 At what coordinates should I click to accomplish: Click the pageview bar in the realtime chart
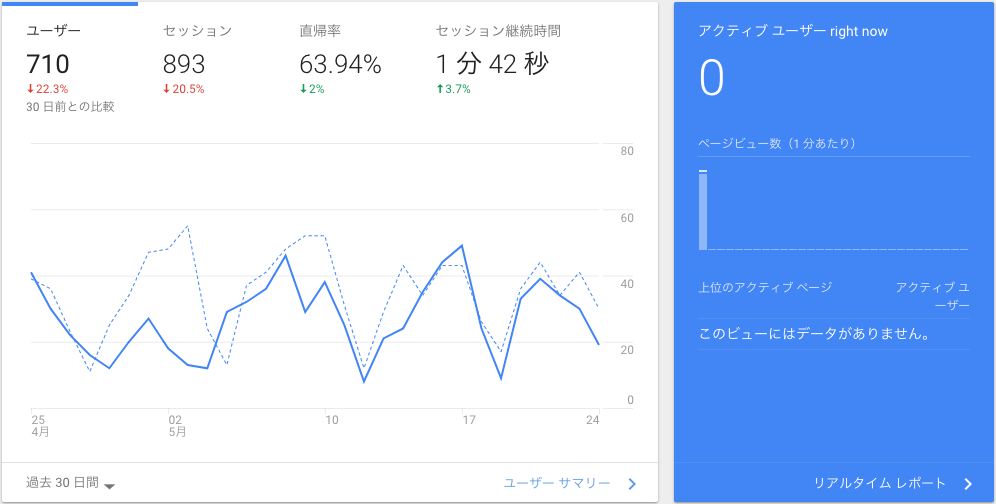[703, 210]
